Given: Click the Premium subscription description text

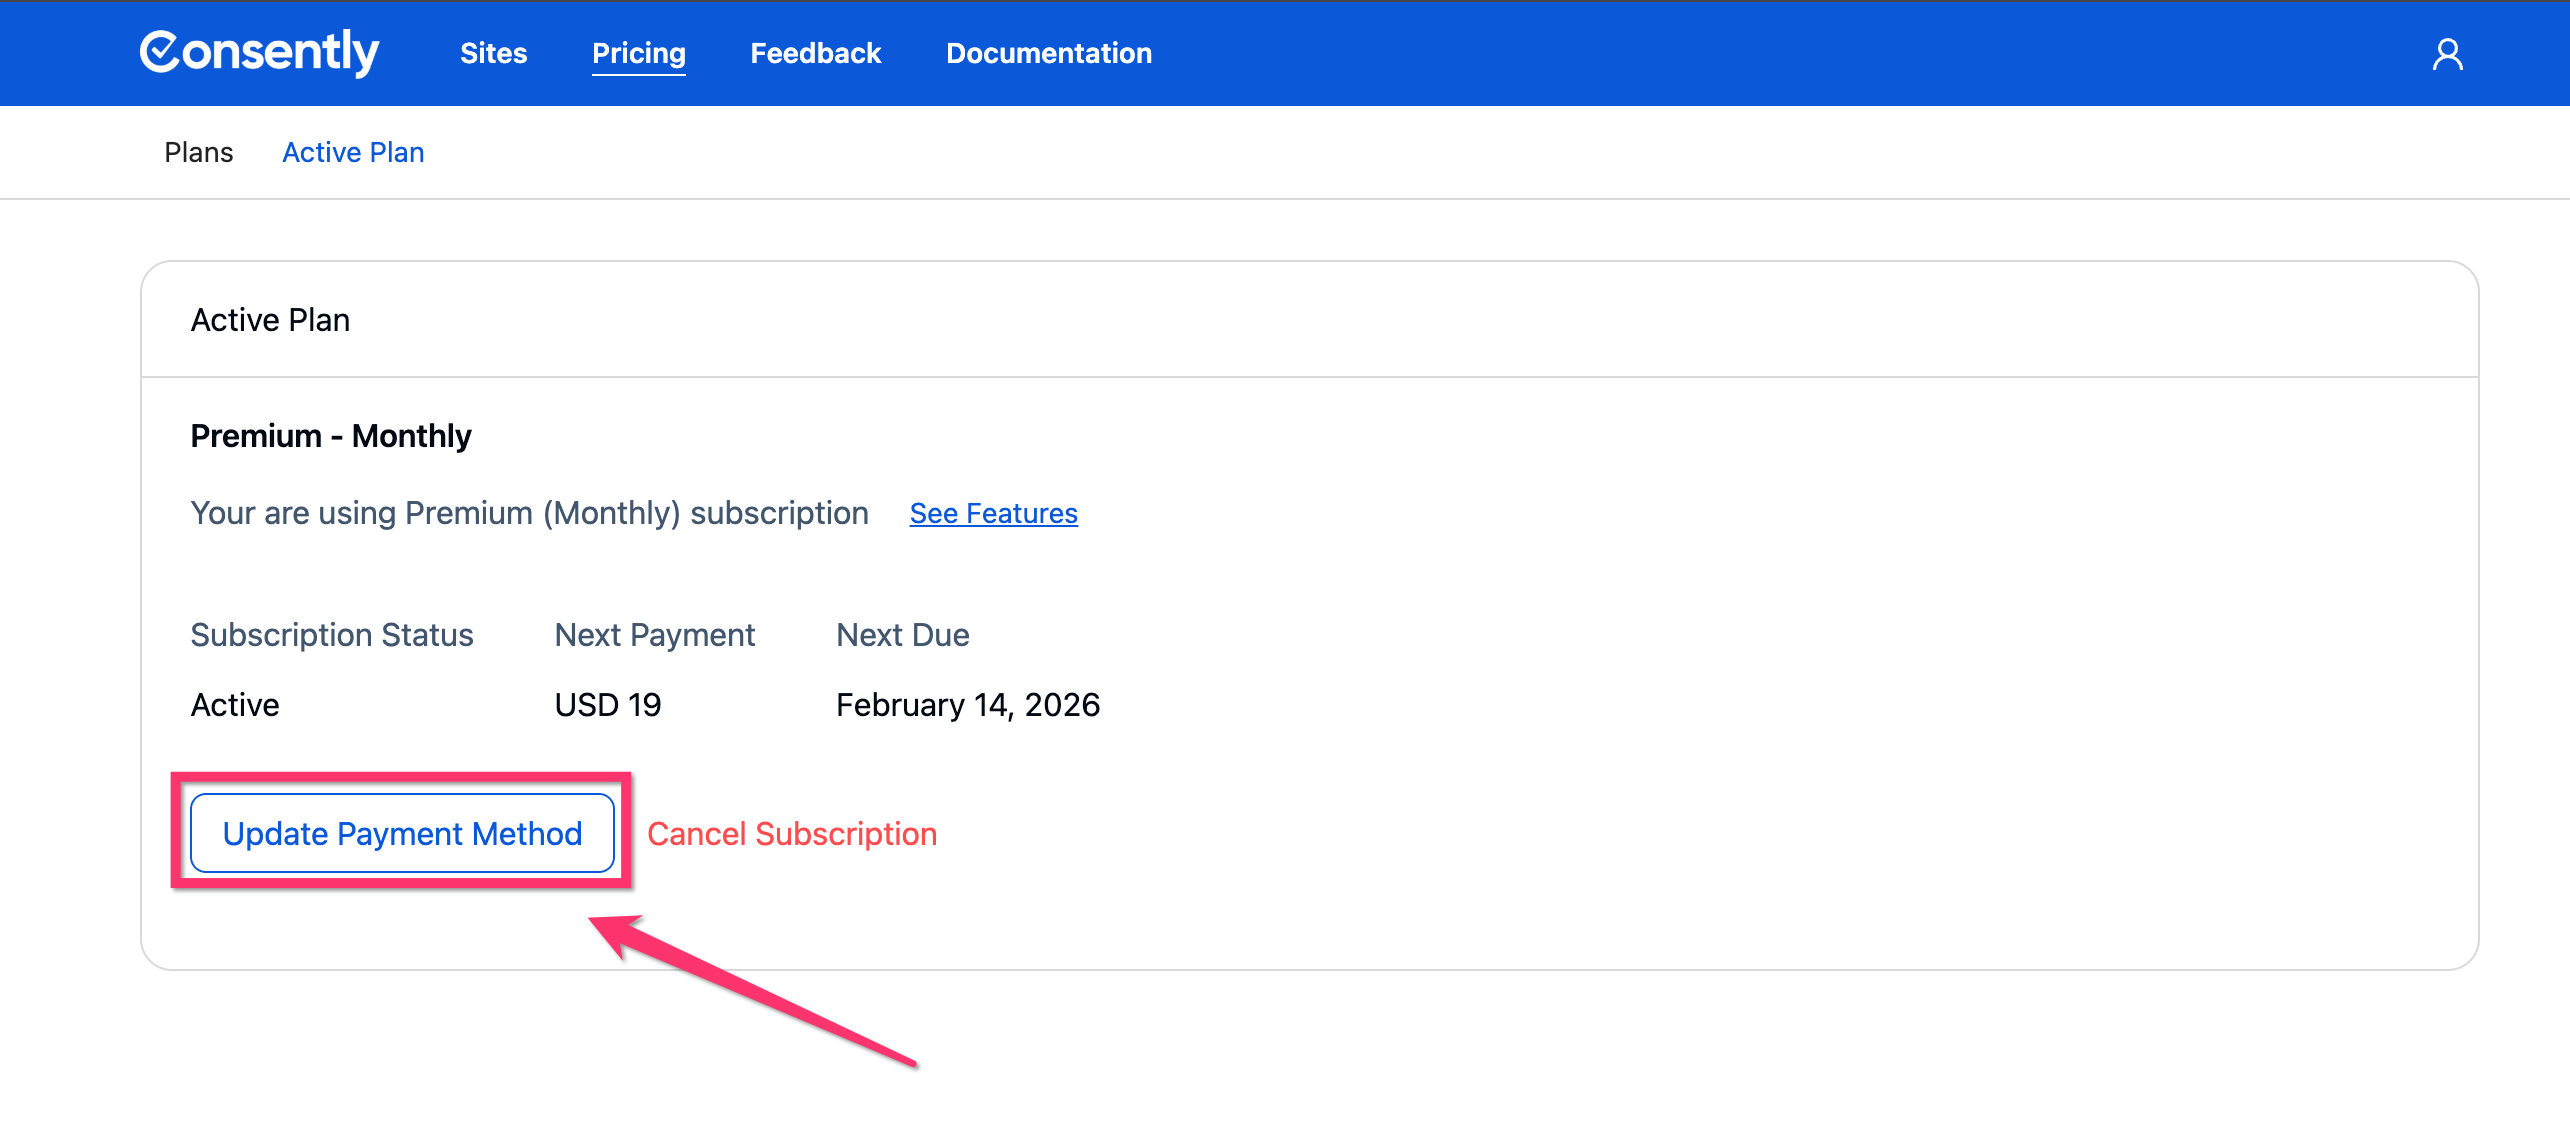Looking at the screenshot, I should 529,513.
